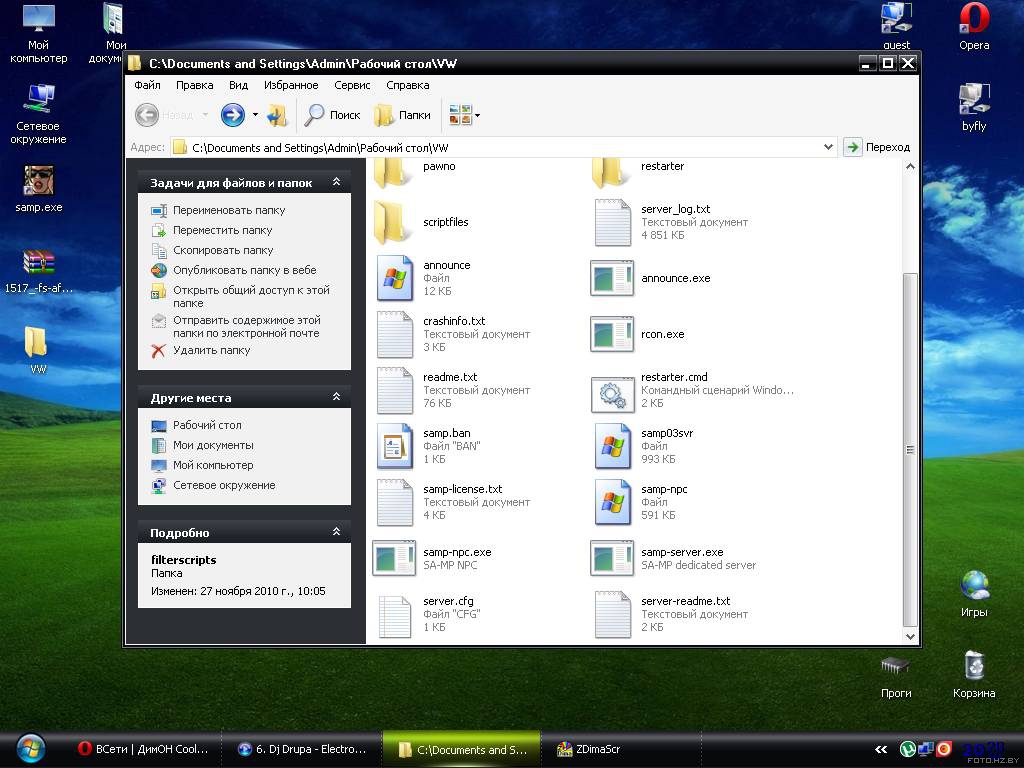Go to 'Мой компьютер' in Other Places

(x=213, y=465)
